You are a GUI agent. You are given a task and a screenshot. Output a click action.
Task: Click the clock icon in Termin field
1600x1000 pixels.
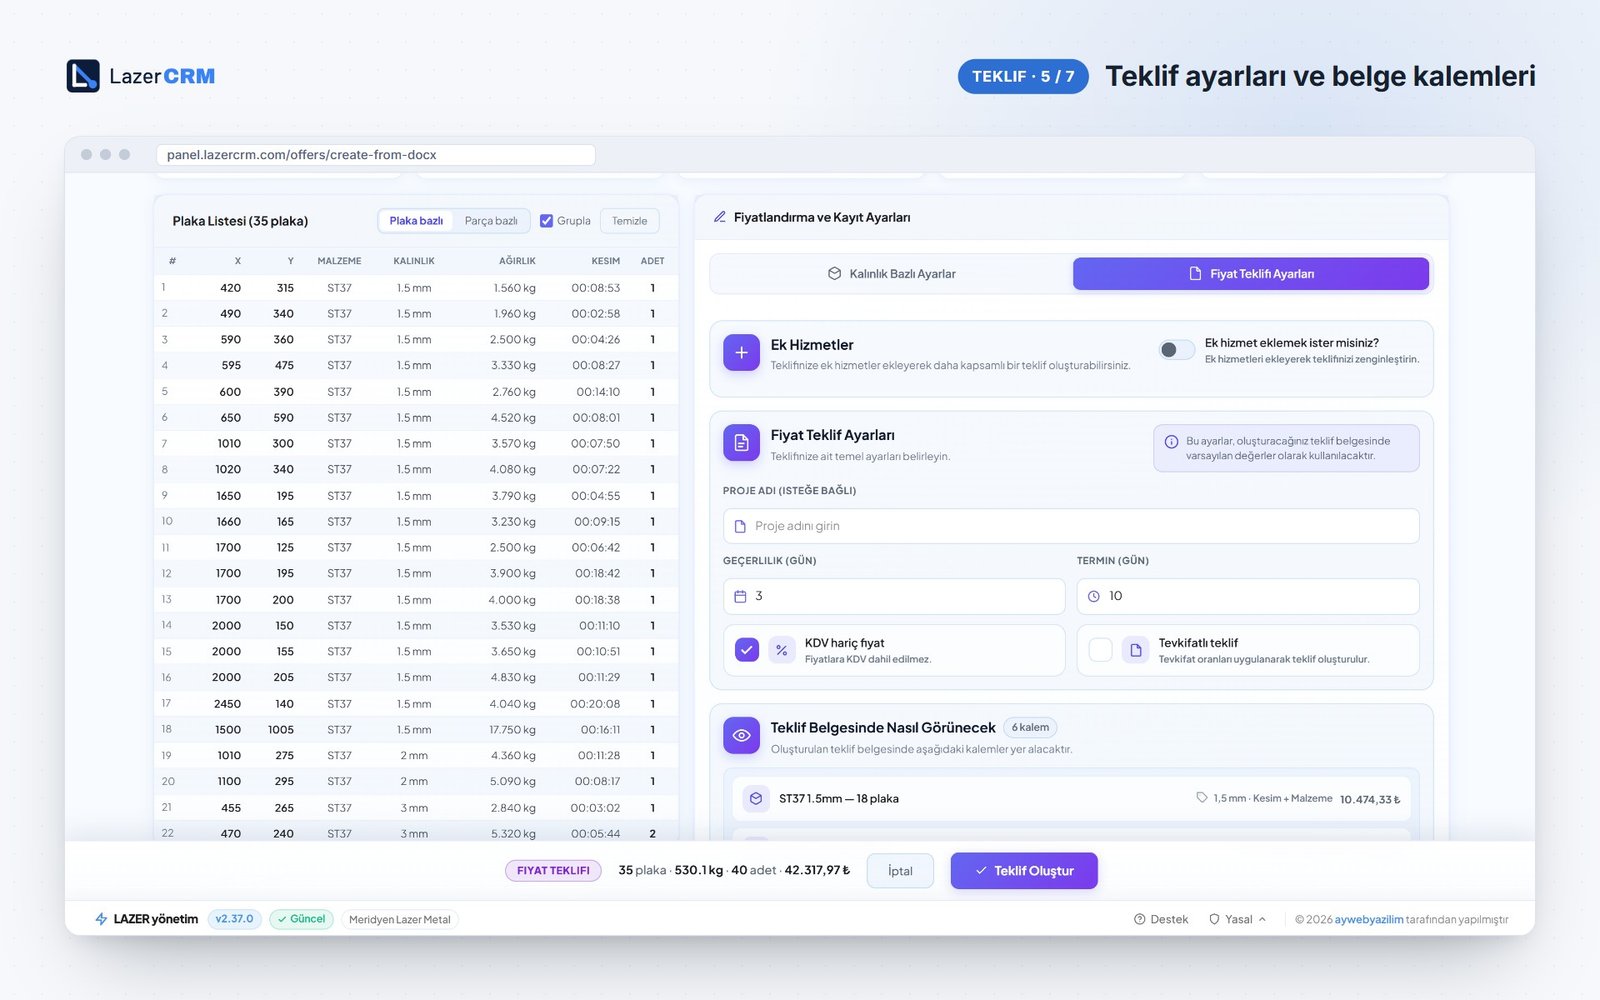(x=1094, y=596)
